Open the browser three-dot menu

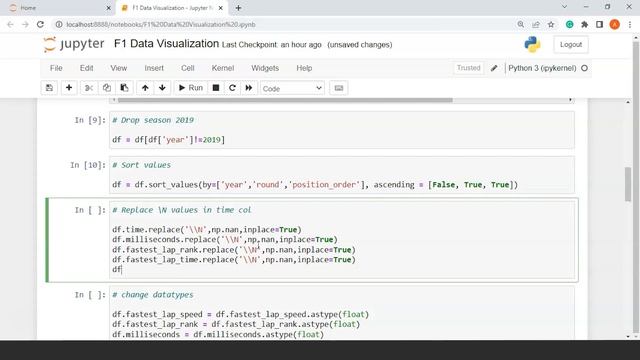630,24
